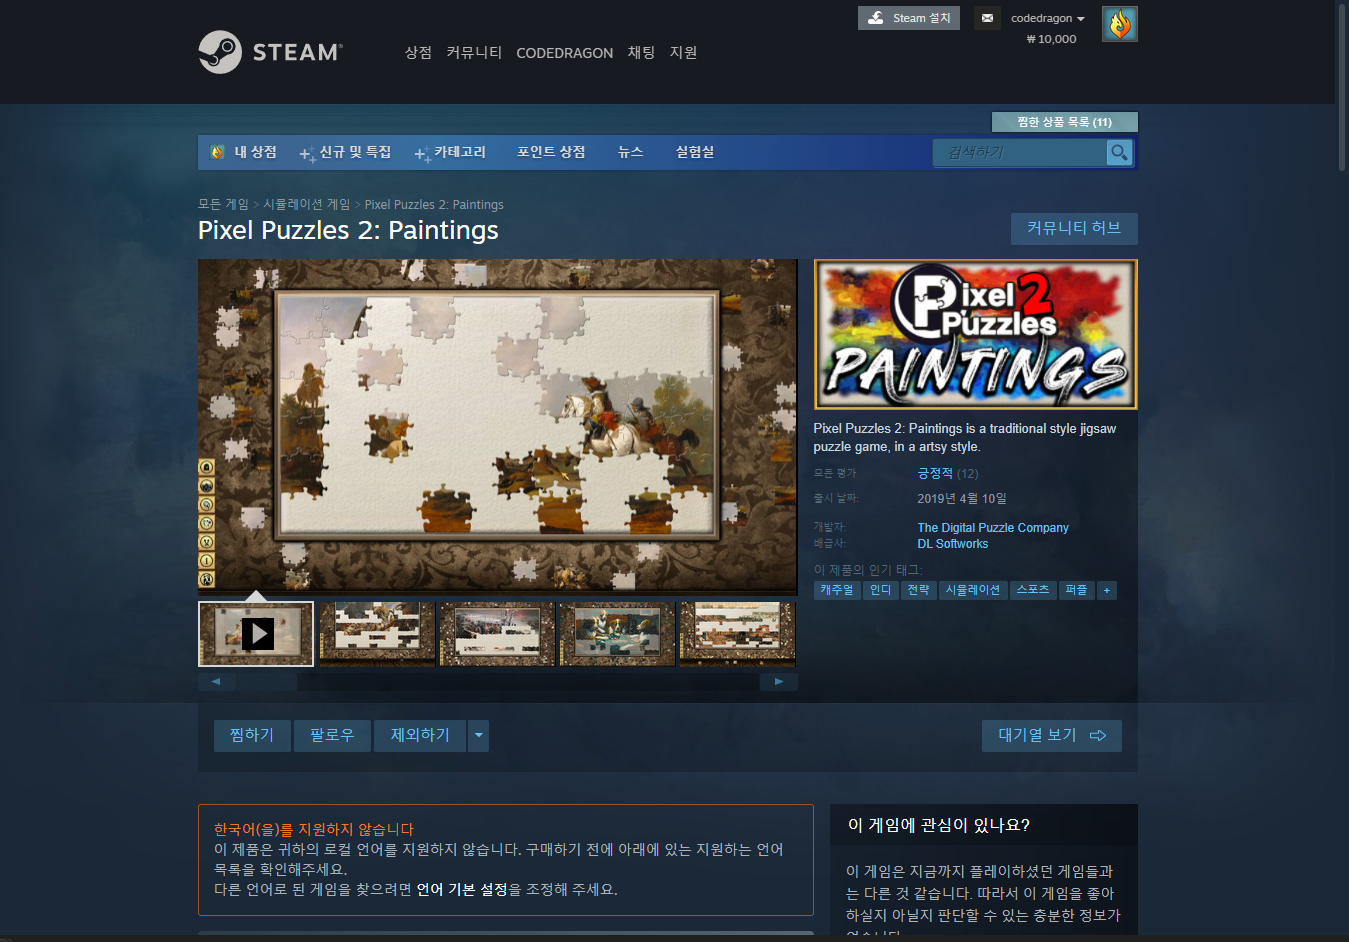Focus the store search field
Screen dimensions: 1349x942
click(1020, 152)
